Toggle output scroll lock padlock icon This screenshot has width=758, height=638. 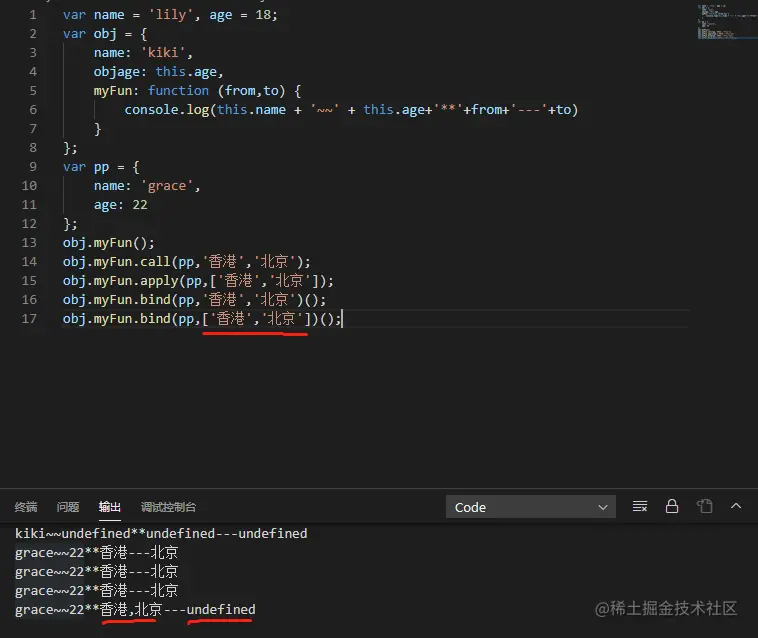(x=672, y=506)
